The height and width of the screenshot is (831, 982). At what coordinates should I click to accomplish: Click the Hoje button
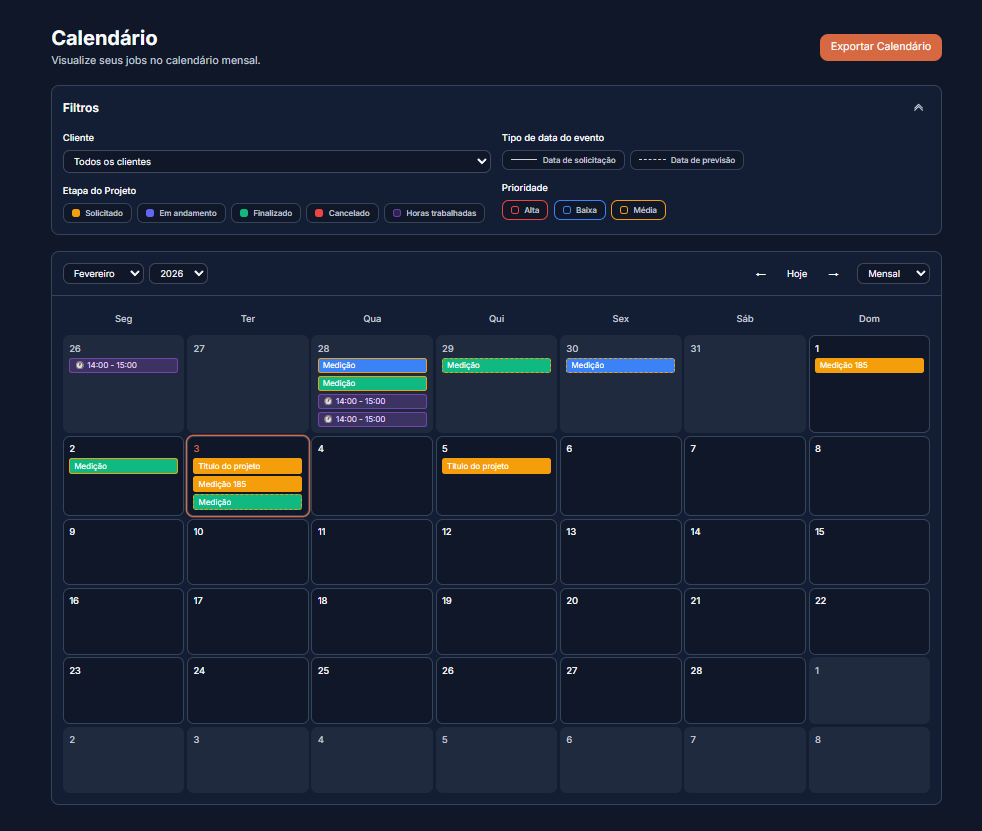point(796,273)
